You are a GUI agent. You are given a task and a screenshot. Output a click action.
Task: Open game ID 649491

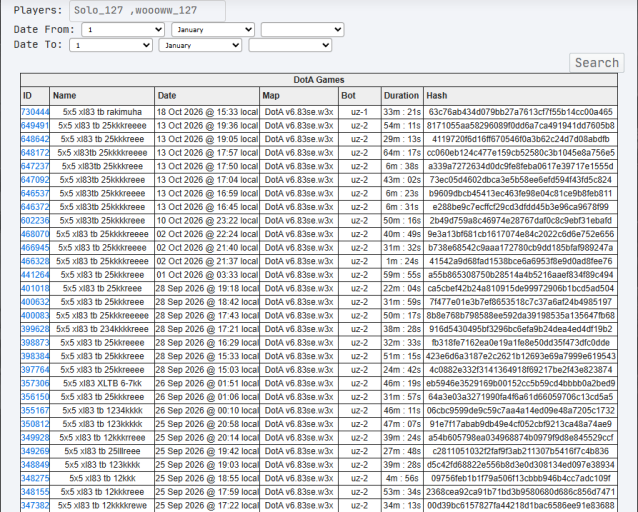point(35,126)
